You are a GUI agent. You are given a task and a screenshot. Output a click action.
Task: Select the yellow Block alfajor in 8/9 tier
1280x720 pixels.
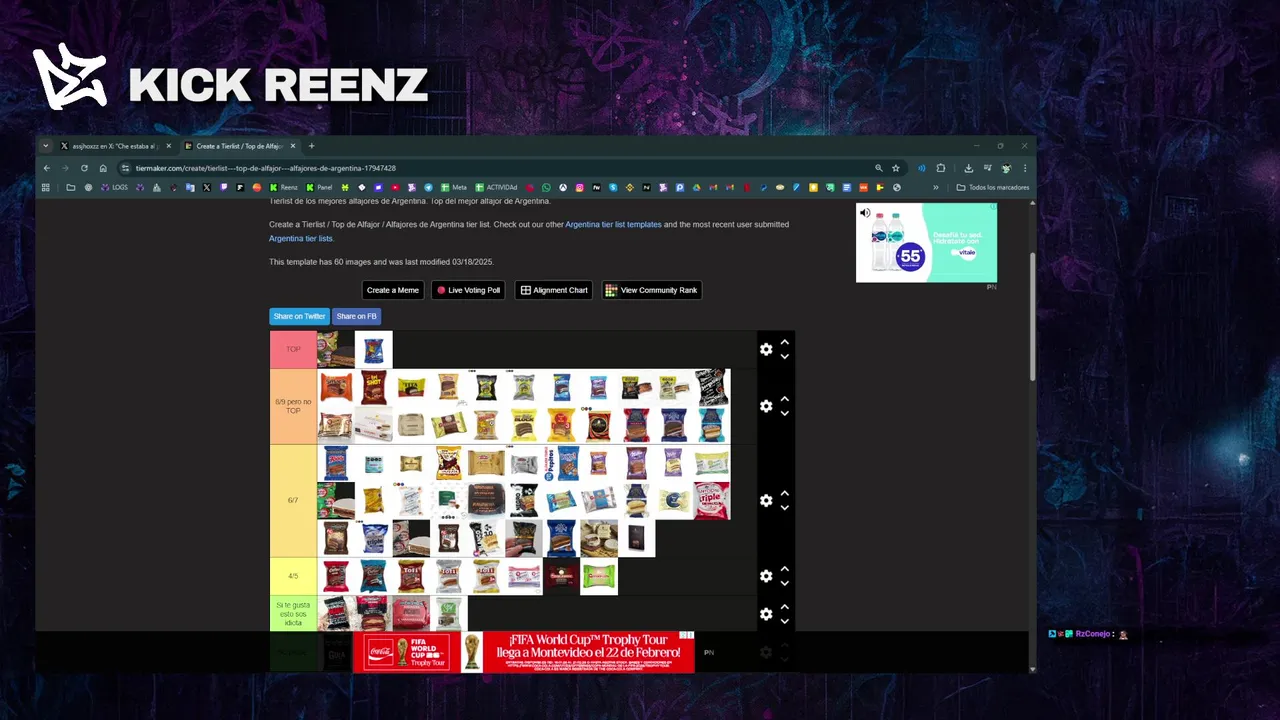pyautogui.click(x=523, y=425)
